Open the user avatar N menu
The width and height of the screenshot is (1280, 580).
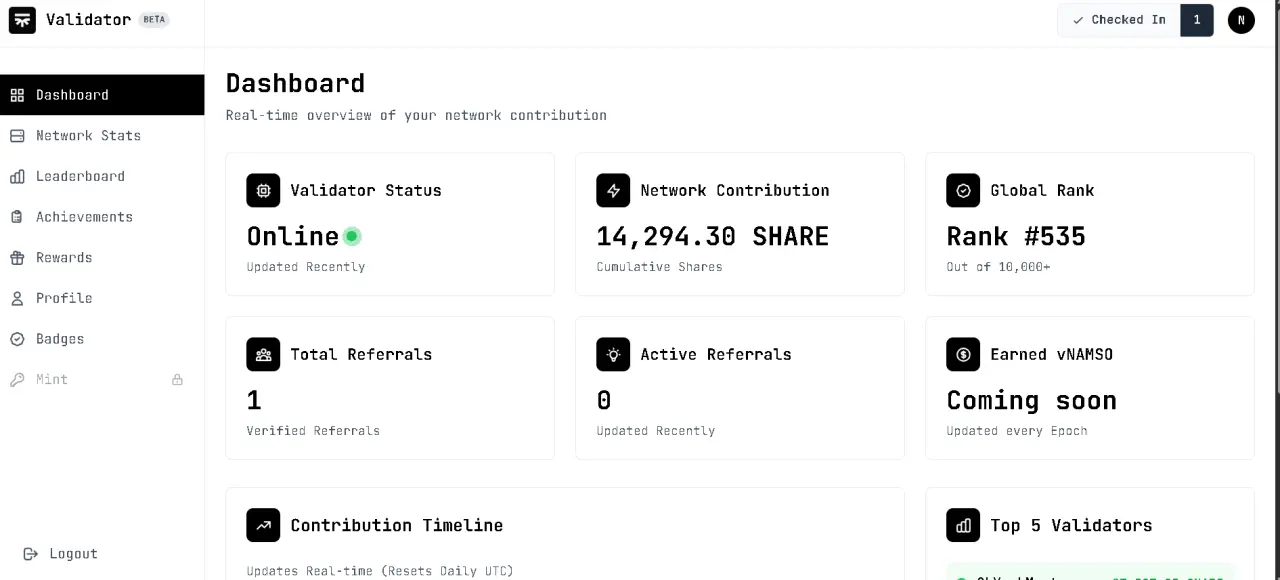pos(1241,20)
